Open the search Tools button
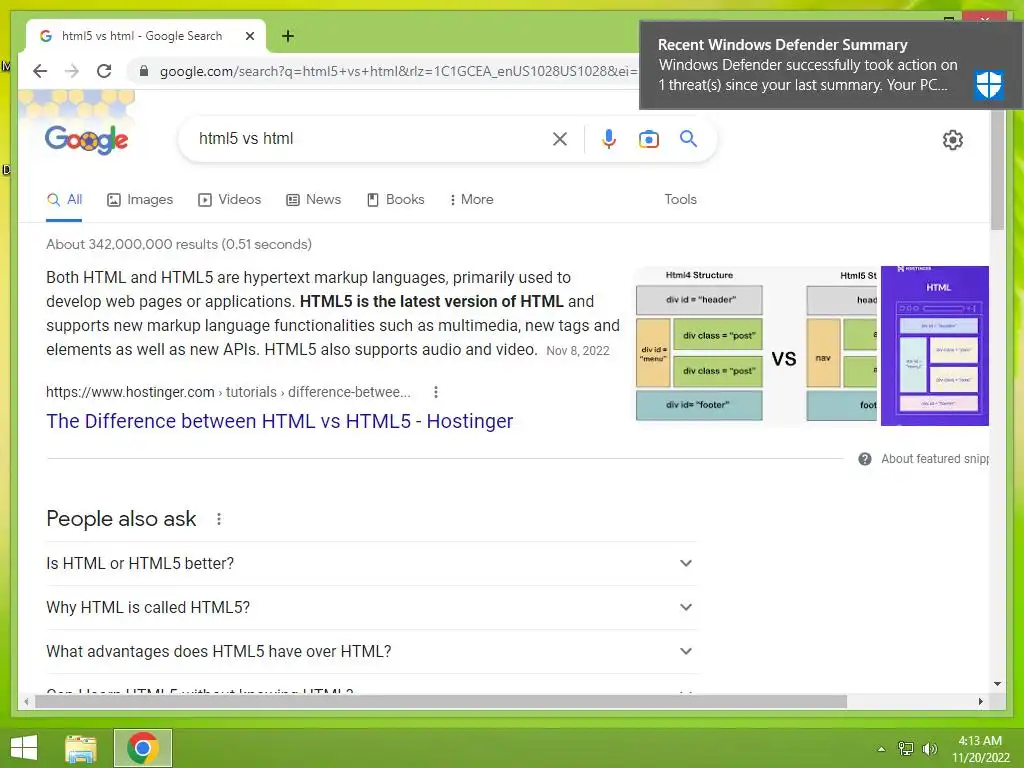1024x768 pixels. click(680, 200)
